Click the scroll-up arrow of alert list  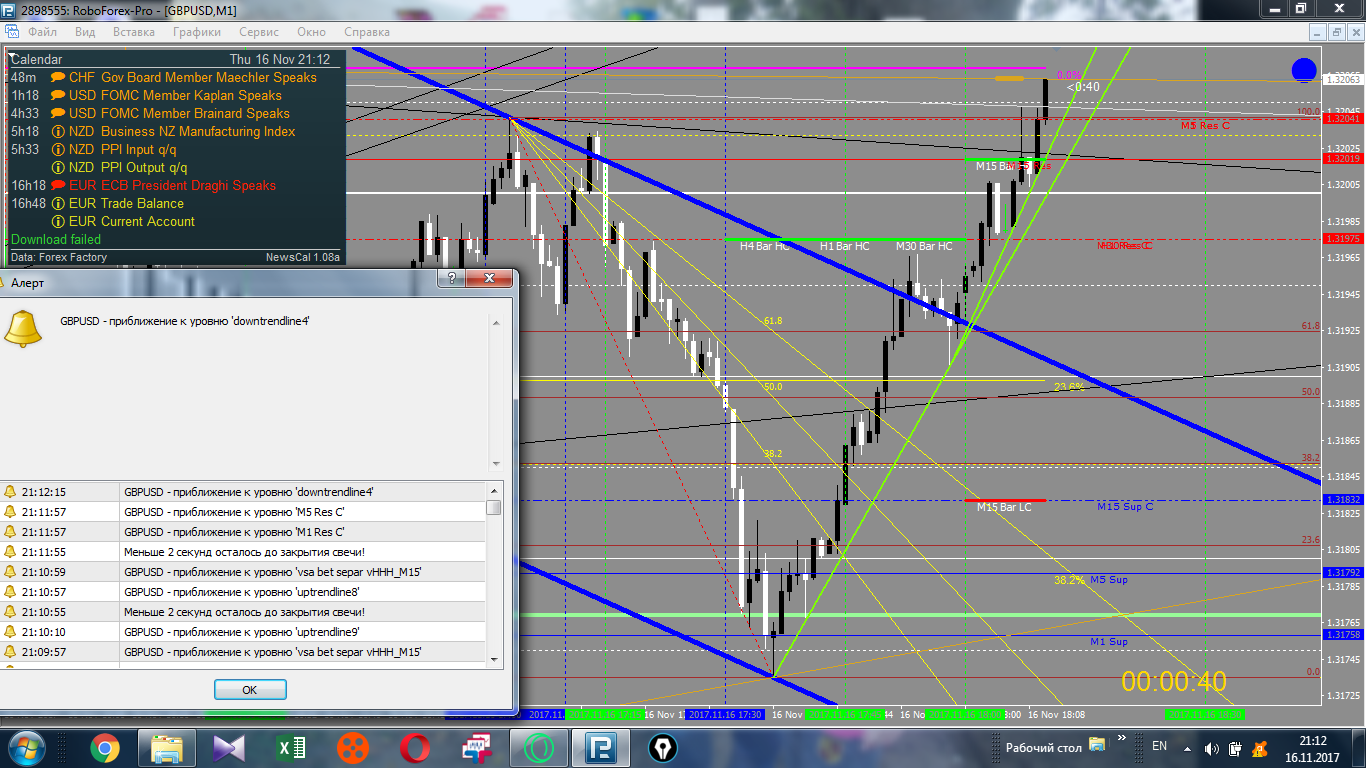pyautogui.click(x=494, y=490)
